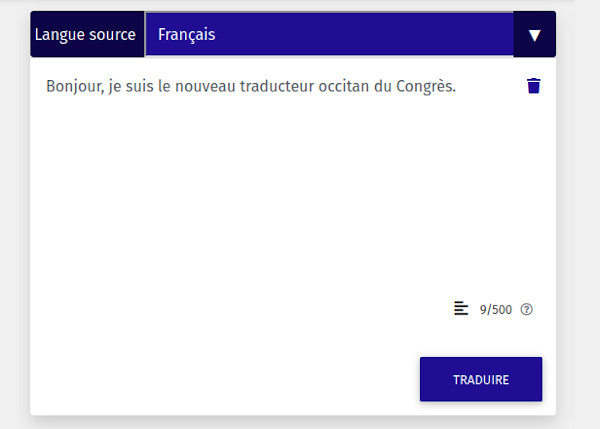Viewport: 600px width, 429px height.
Task: Expand the source language dropdown arrow
Action: [534, 35]
